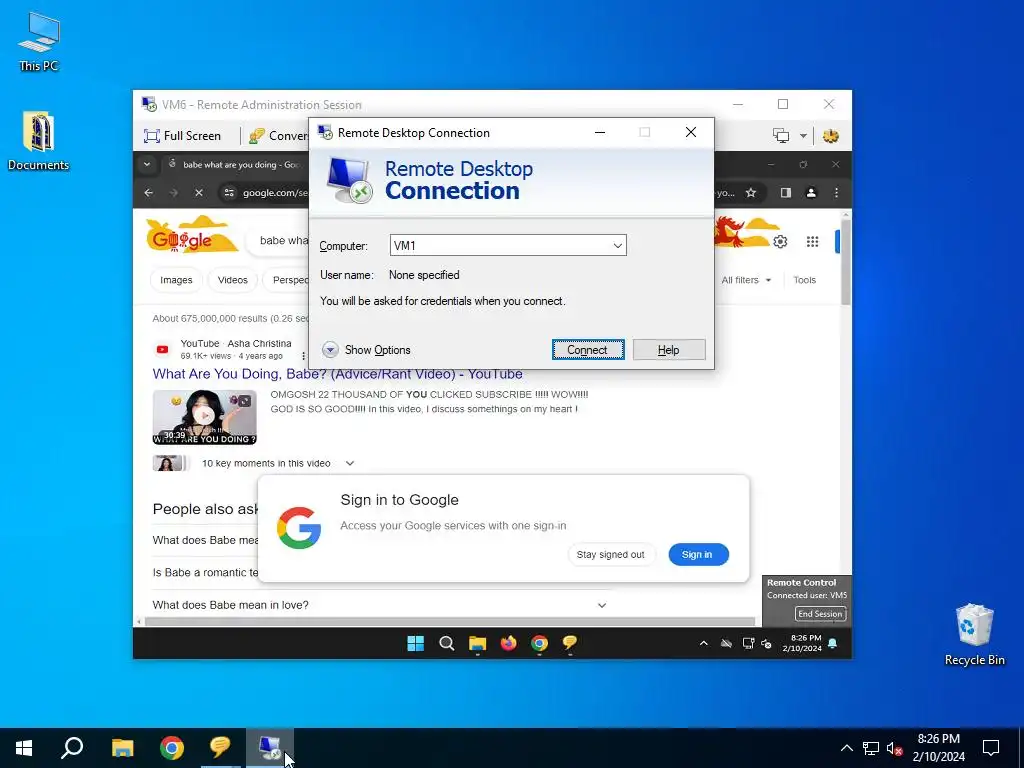Image resolution: width=1024 pixels, height=768 pixels.
Task: Click End Session in Remote Control panel
Action: pyautogui.click(x=820, y=614)
